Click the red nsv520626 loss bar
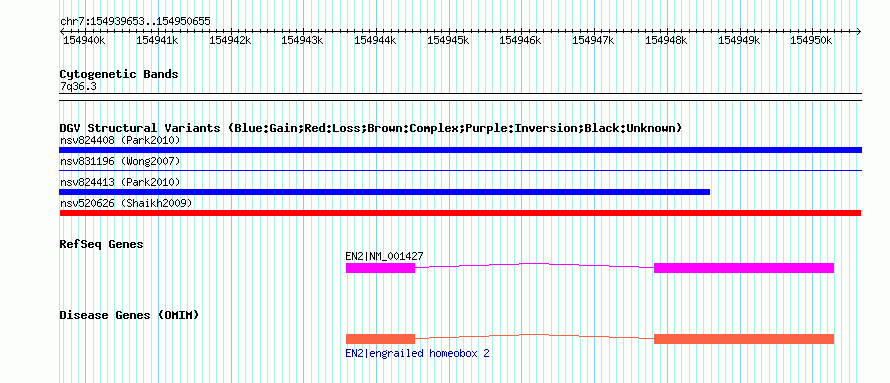Screen dimensions: 890x383 460,213
